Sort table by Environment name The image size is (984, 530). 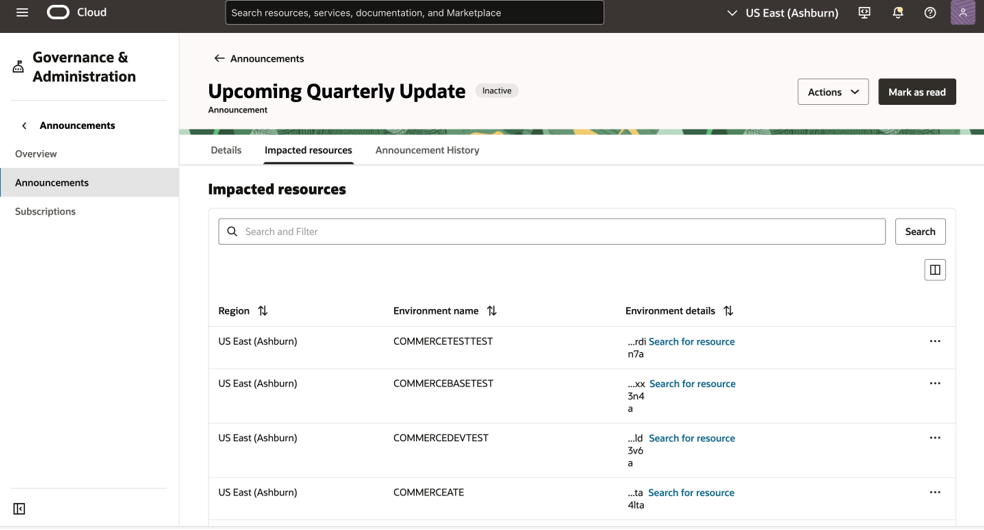coord(491,310)
